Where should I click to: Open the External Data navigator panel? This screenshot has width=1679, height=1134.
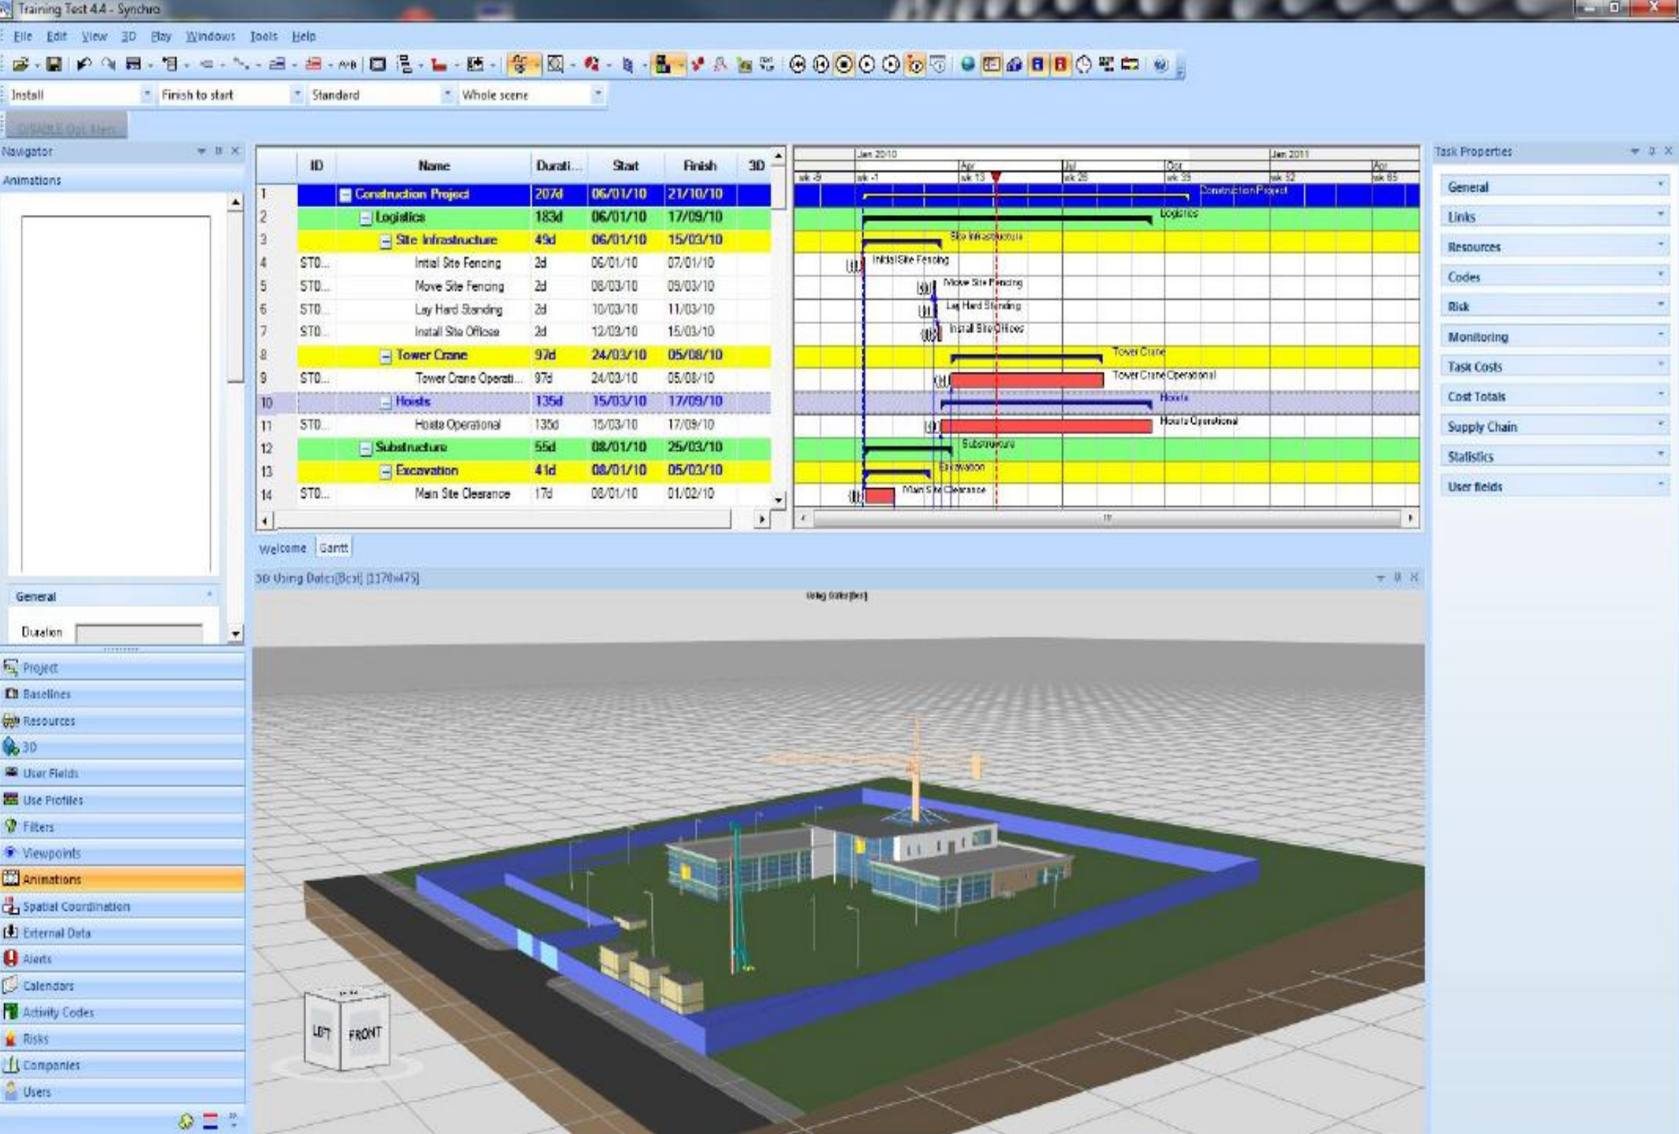click(122, 933)
